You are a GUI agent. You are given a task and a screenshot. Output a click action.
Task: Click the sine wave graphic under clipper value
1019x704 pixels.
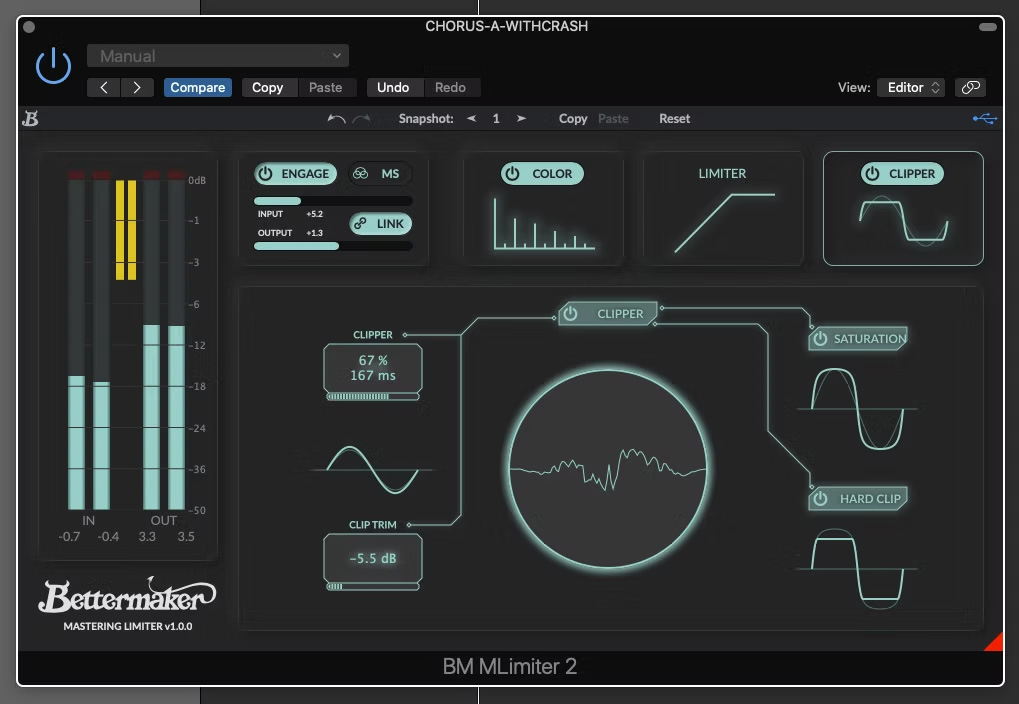(x=372, y=469)
